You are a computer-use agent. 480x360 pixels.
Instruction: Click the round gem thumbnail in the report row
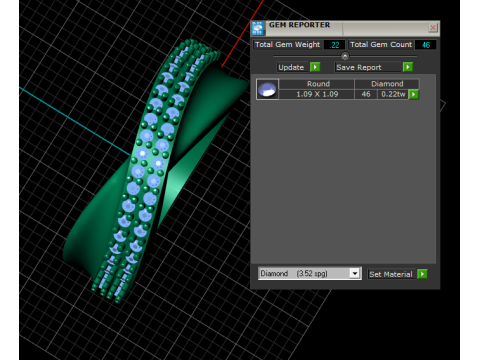267,89
